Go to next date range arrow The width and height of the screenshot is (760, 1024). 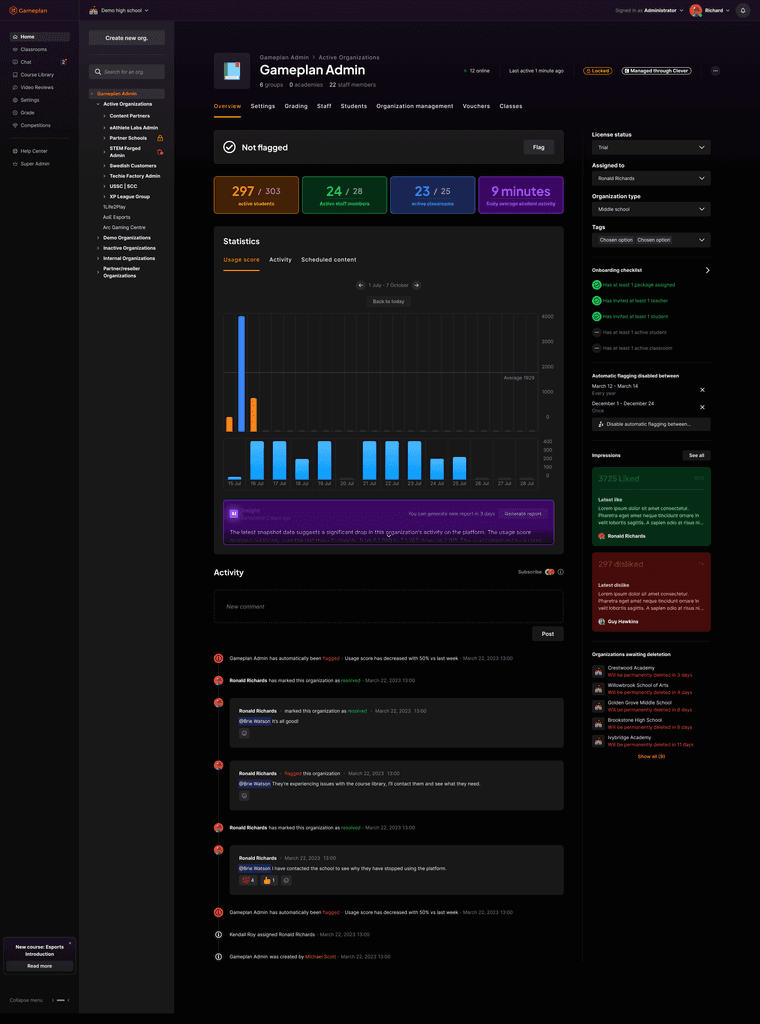[x=417, y=285]
